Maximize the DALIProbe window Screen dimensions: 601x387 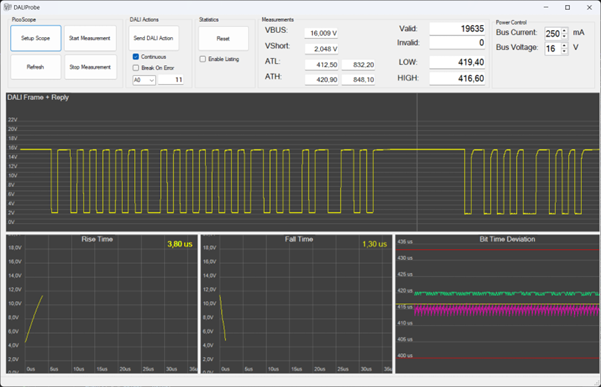tap(568, 7)
